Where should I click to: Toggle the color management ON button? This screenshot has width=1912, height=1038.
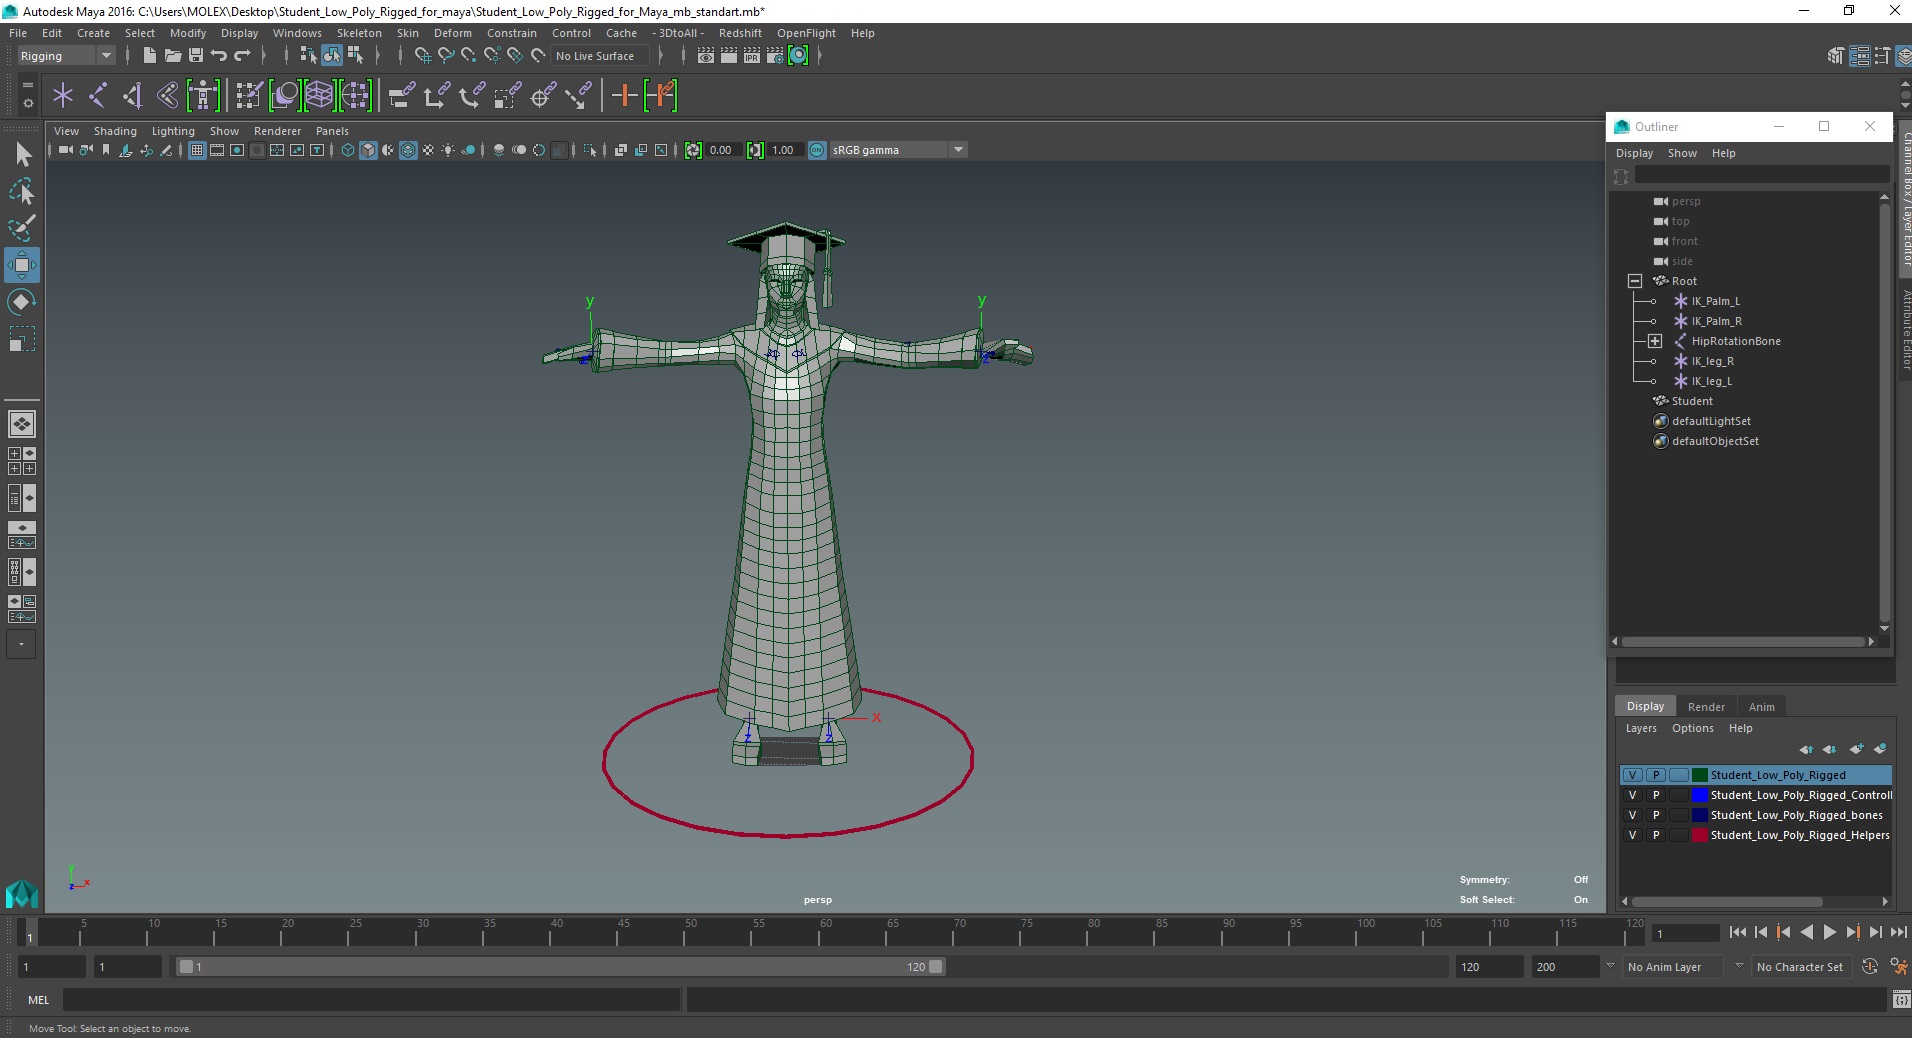(817, 150)
